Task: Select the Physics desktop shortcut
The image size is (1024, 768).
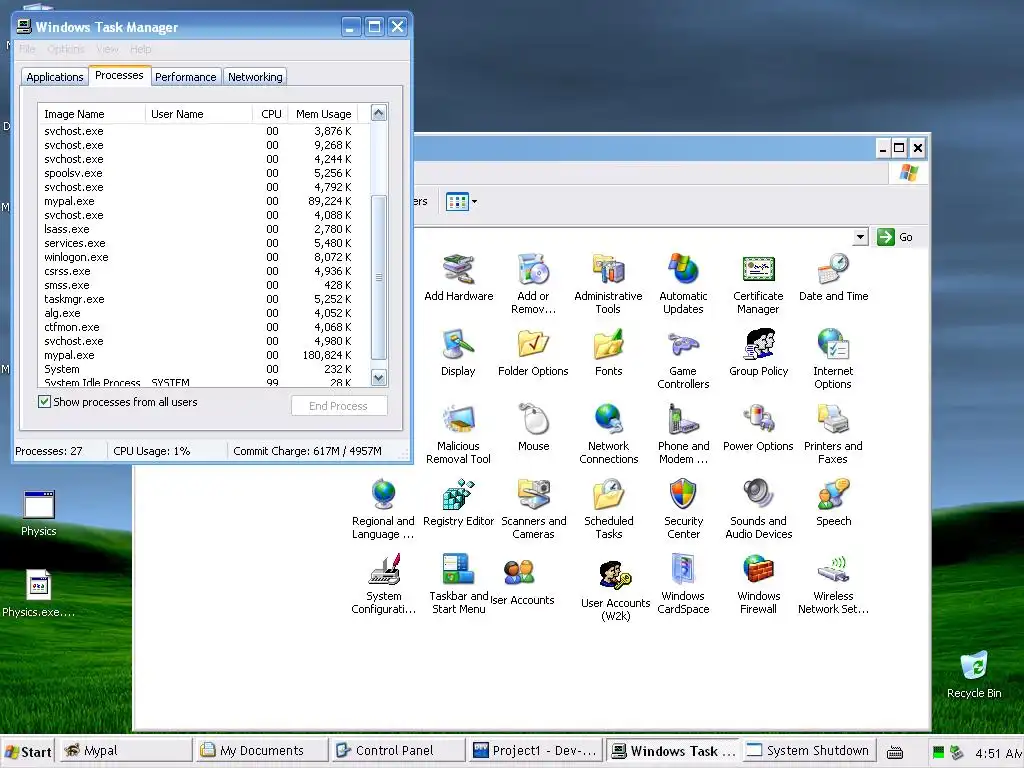Action: pyautogui.click(x=39, y=513)
